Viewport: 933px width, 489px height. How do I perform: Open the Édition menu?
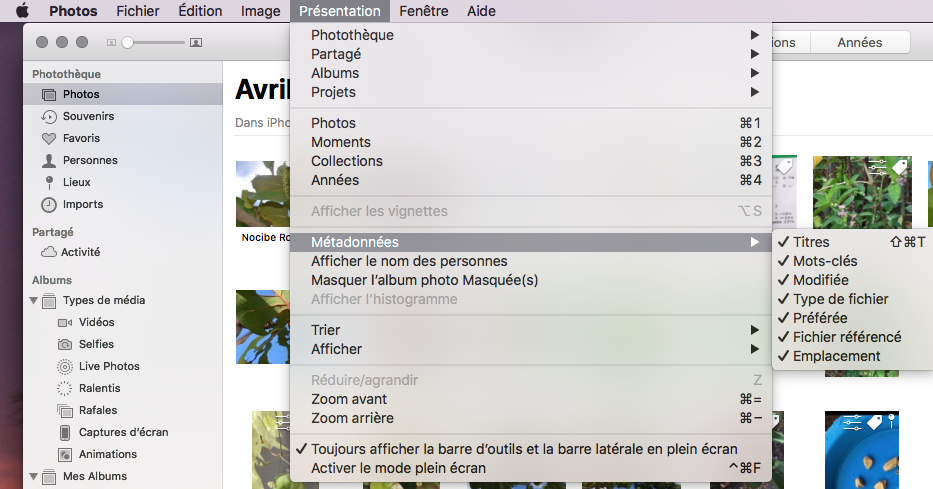pos(200,11)
